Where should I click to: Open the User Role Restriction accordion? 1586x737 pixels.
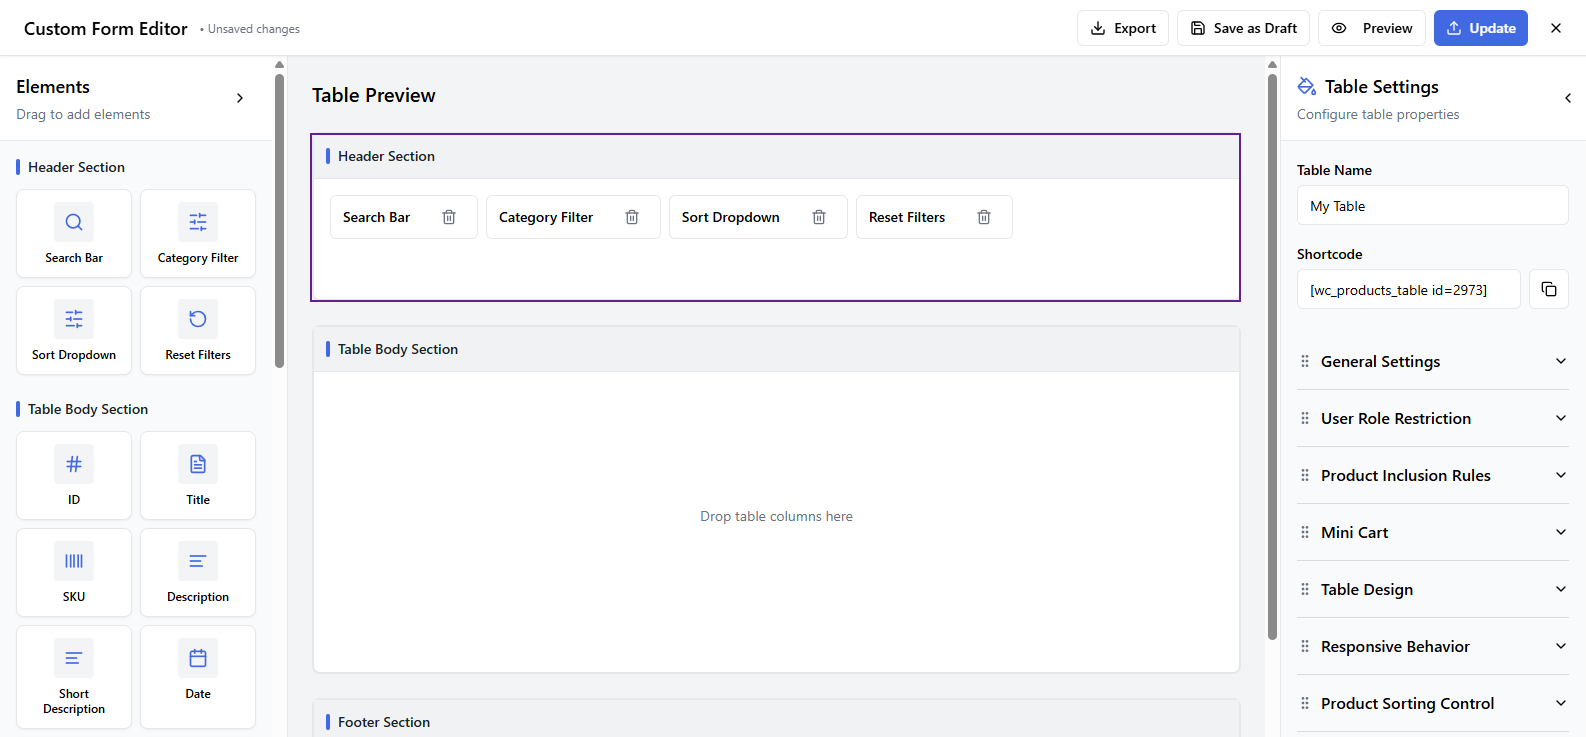(1432, 418)
